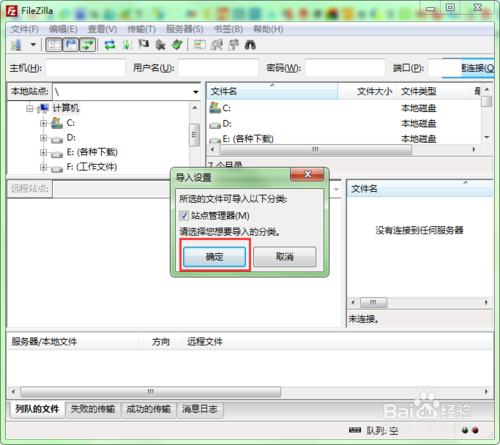Click the disconnect from server icon
The height and width of the screenshot is (445, 500).
[160, 45]
